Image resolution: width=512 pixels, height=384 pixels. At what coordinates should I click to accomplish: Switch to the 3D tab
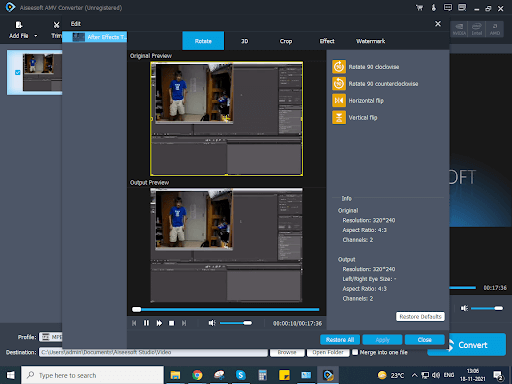tap(244, 41)
